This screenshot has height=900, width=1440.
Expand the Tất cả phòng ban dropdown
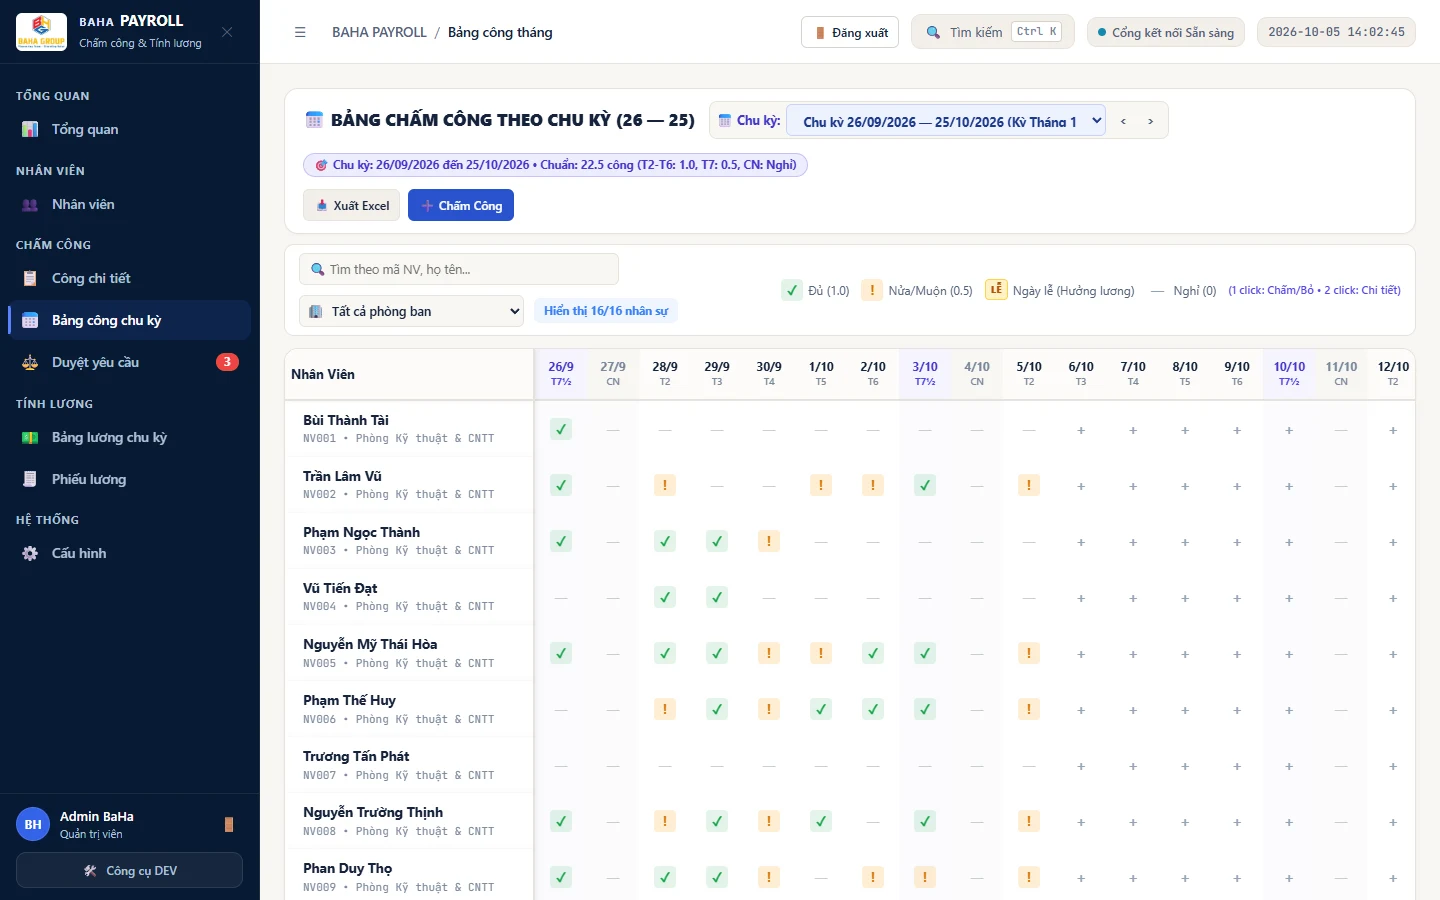[411, 311]
